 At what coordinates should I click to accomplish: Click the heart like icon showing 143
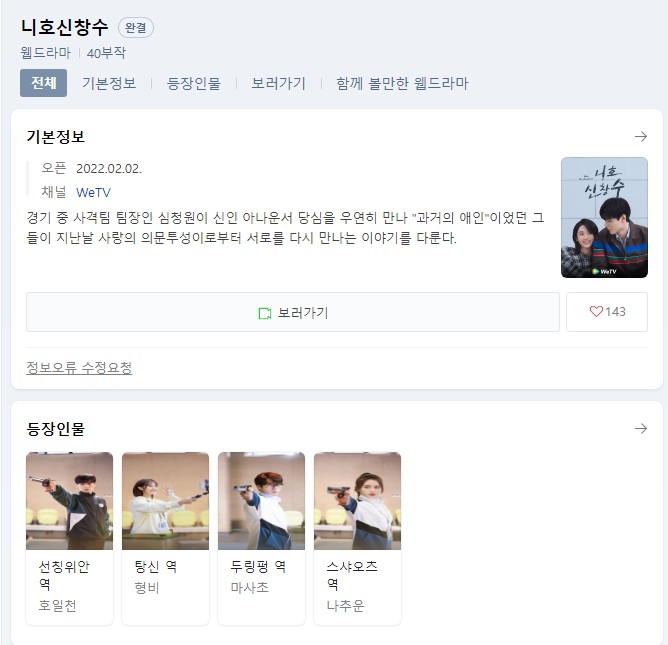tap(596, 311)
